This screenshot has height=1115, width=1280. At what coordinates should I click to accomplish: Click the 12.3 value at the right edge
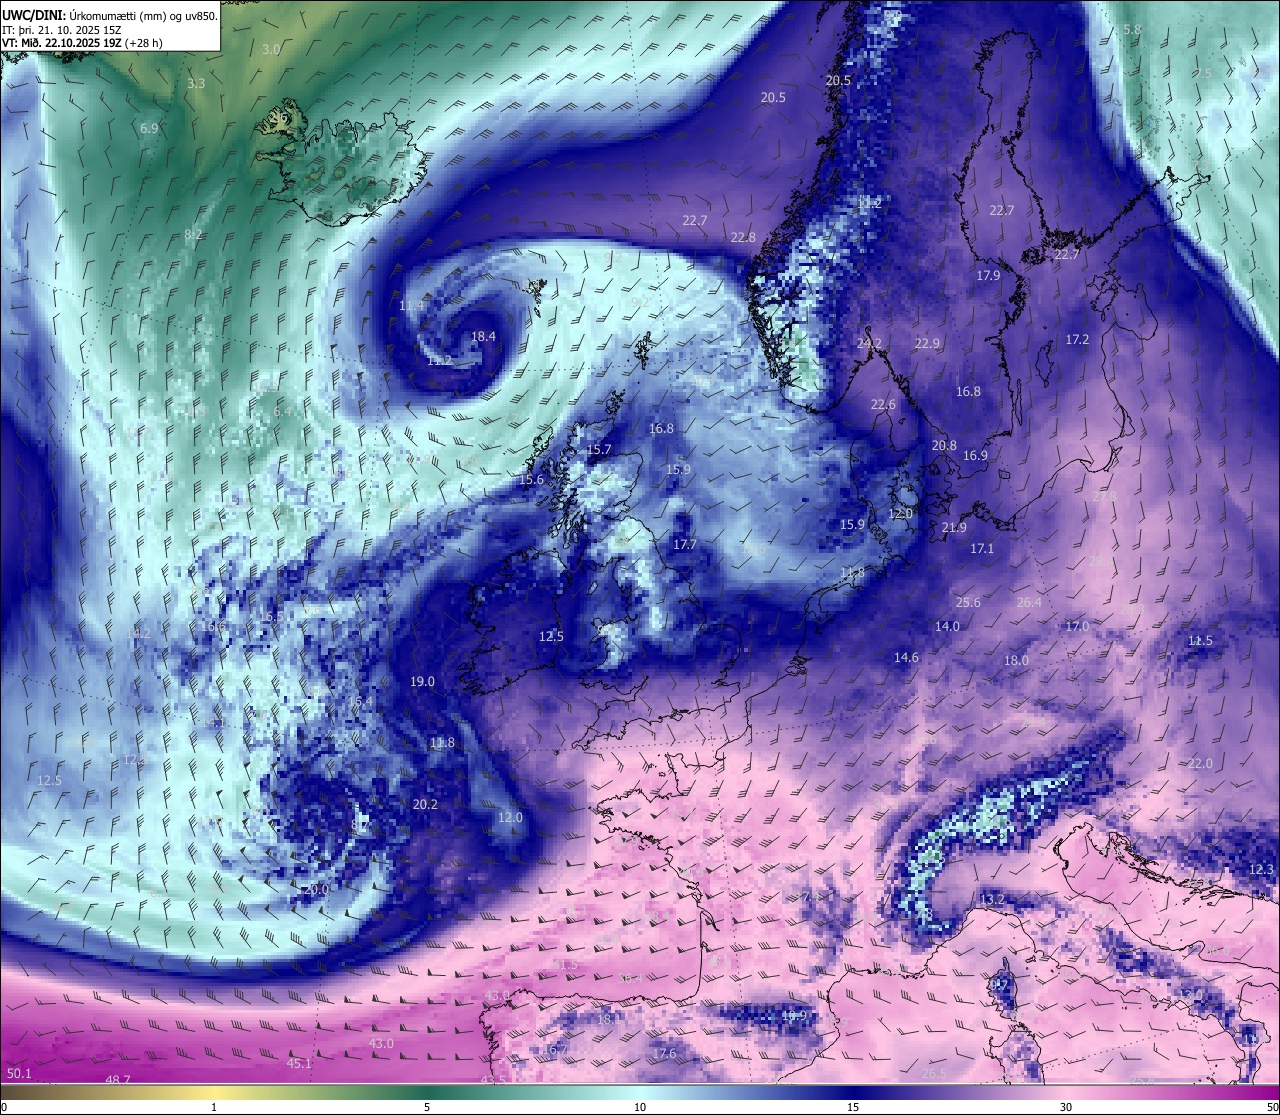click(x=1261, y=870)
